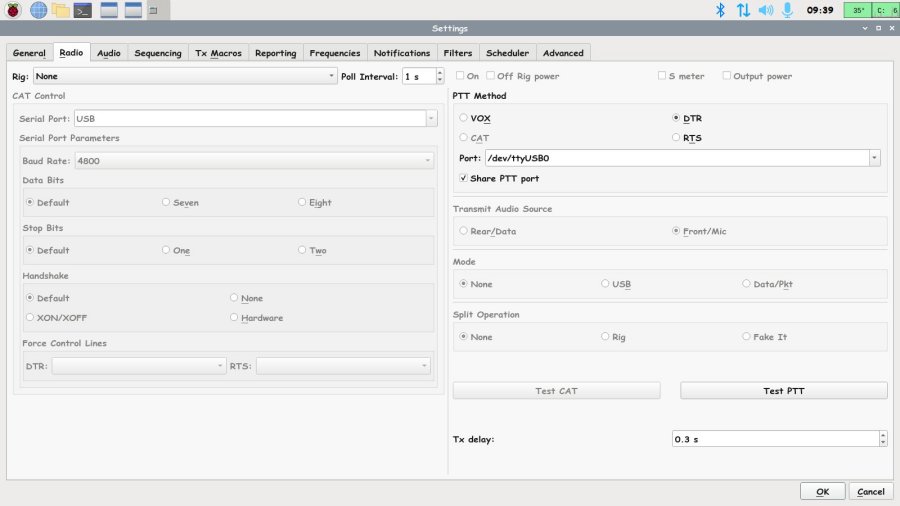Open the Frequencies tab

[335, 53]
